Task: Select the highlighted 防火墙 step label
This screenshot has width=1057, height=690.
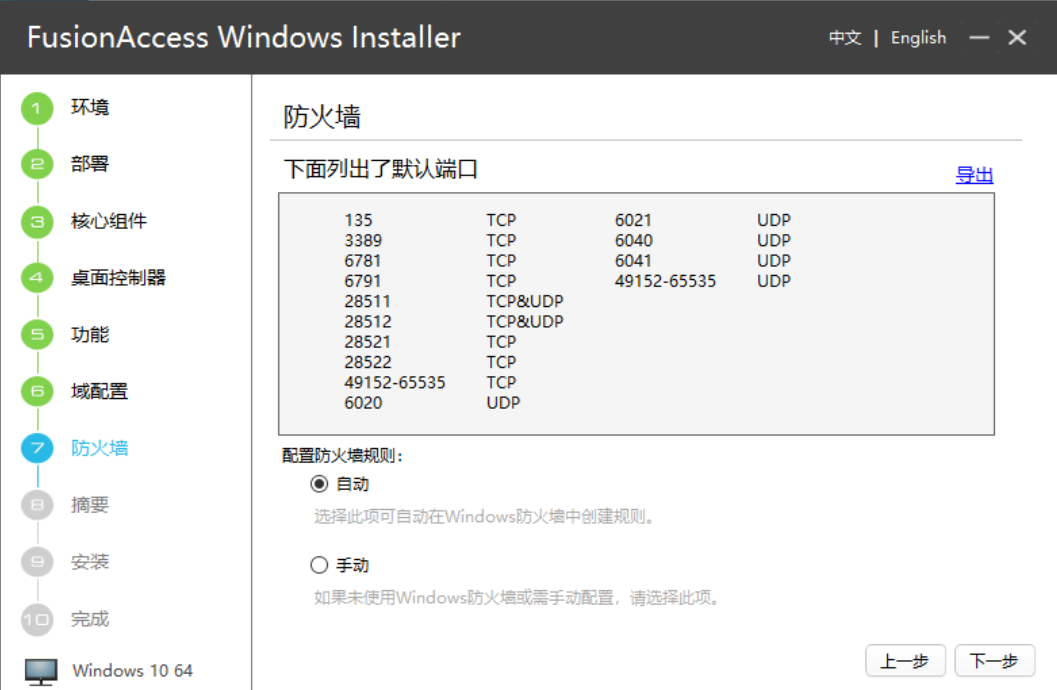Action: tap(99, 448)
